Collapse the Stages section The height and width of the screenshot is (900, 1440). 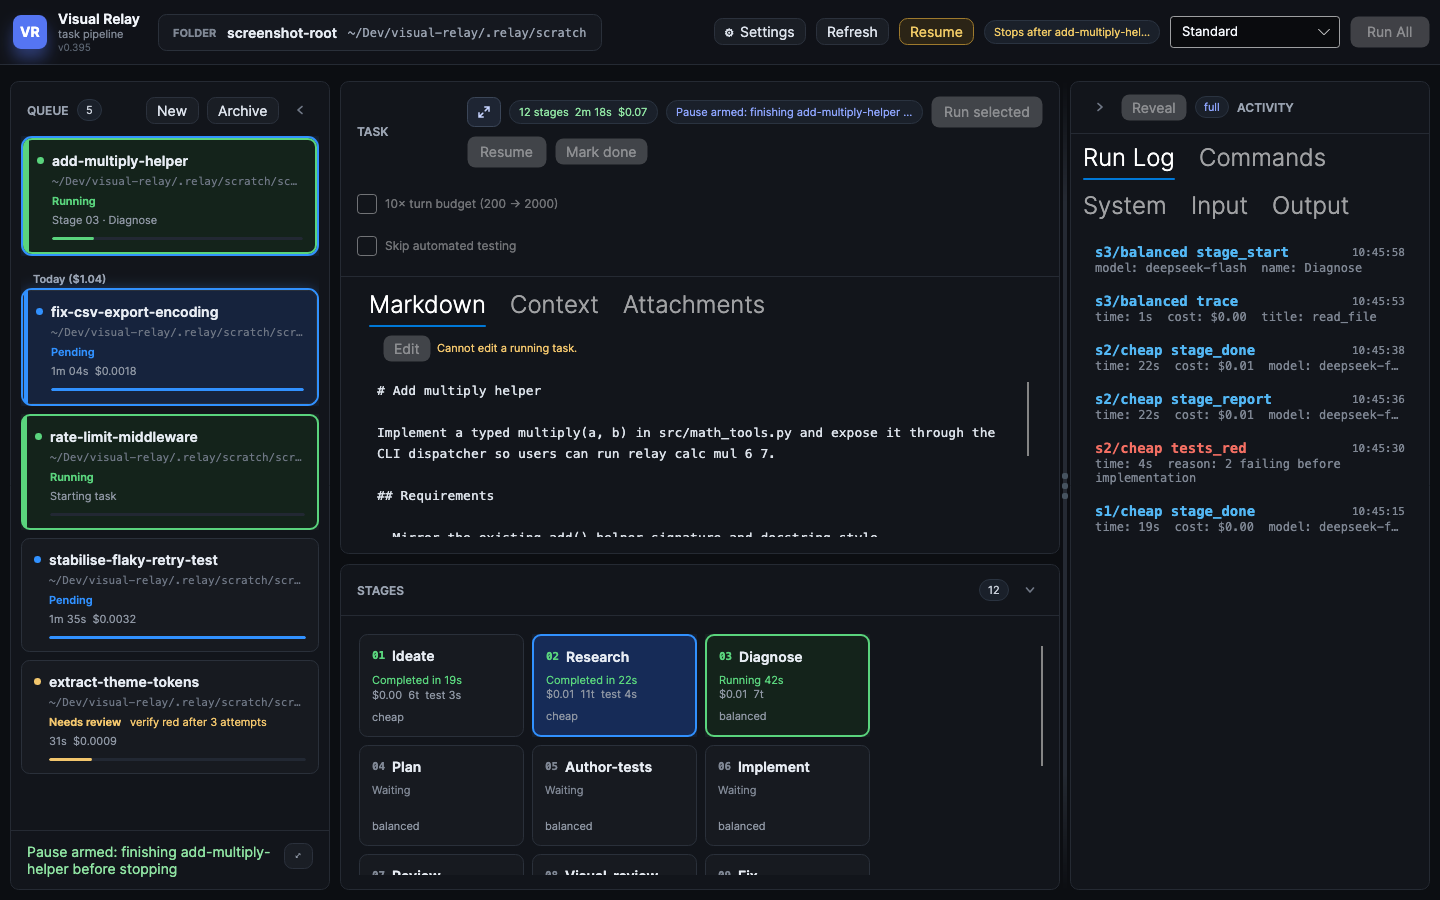click(1030, 590)
